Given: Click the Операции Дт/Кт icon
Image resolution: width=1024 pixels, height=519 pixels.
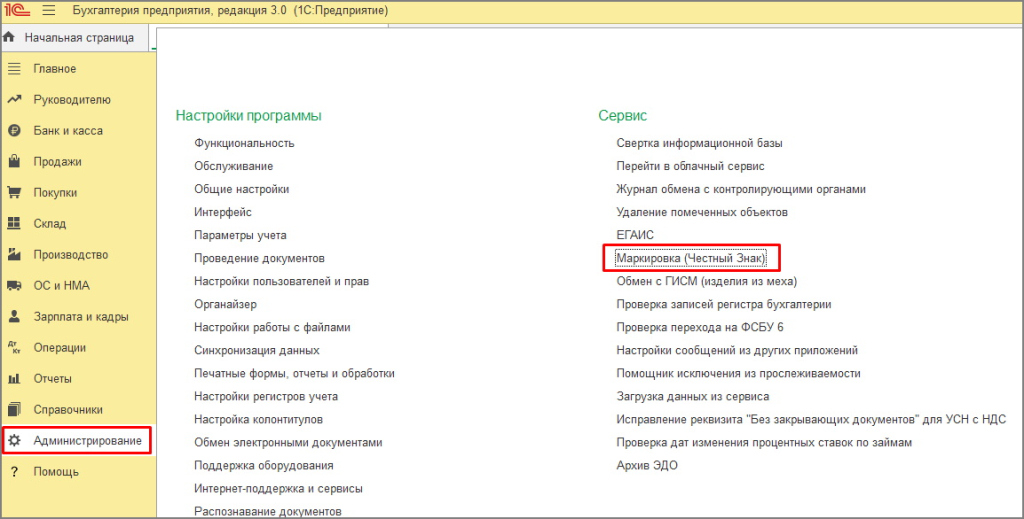Looking at the screenshot, I should point(14,348).
